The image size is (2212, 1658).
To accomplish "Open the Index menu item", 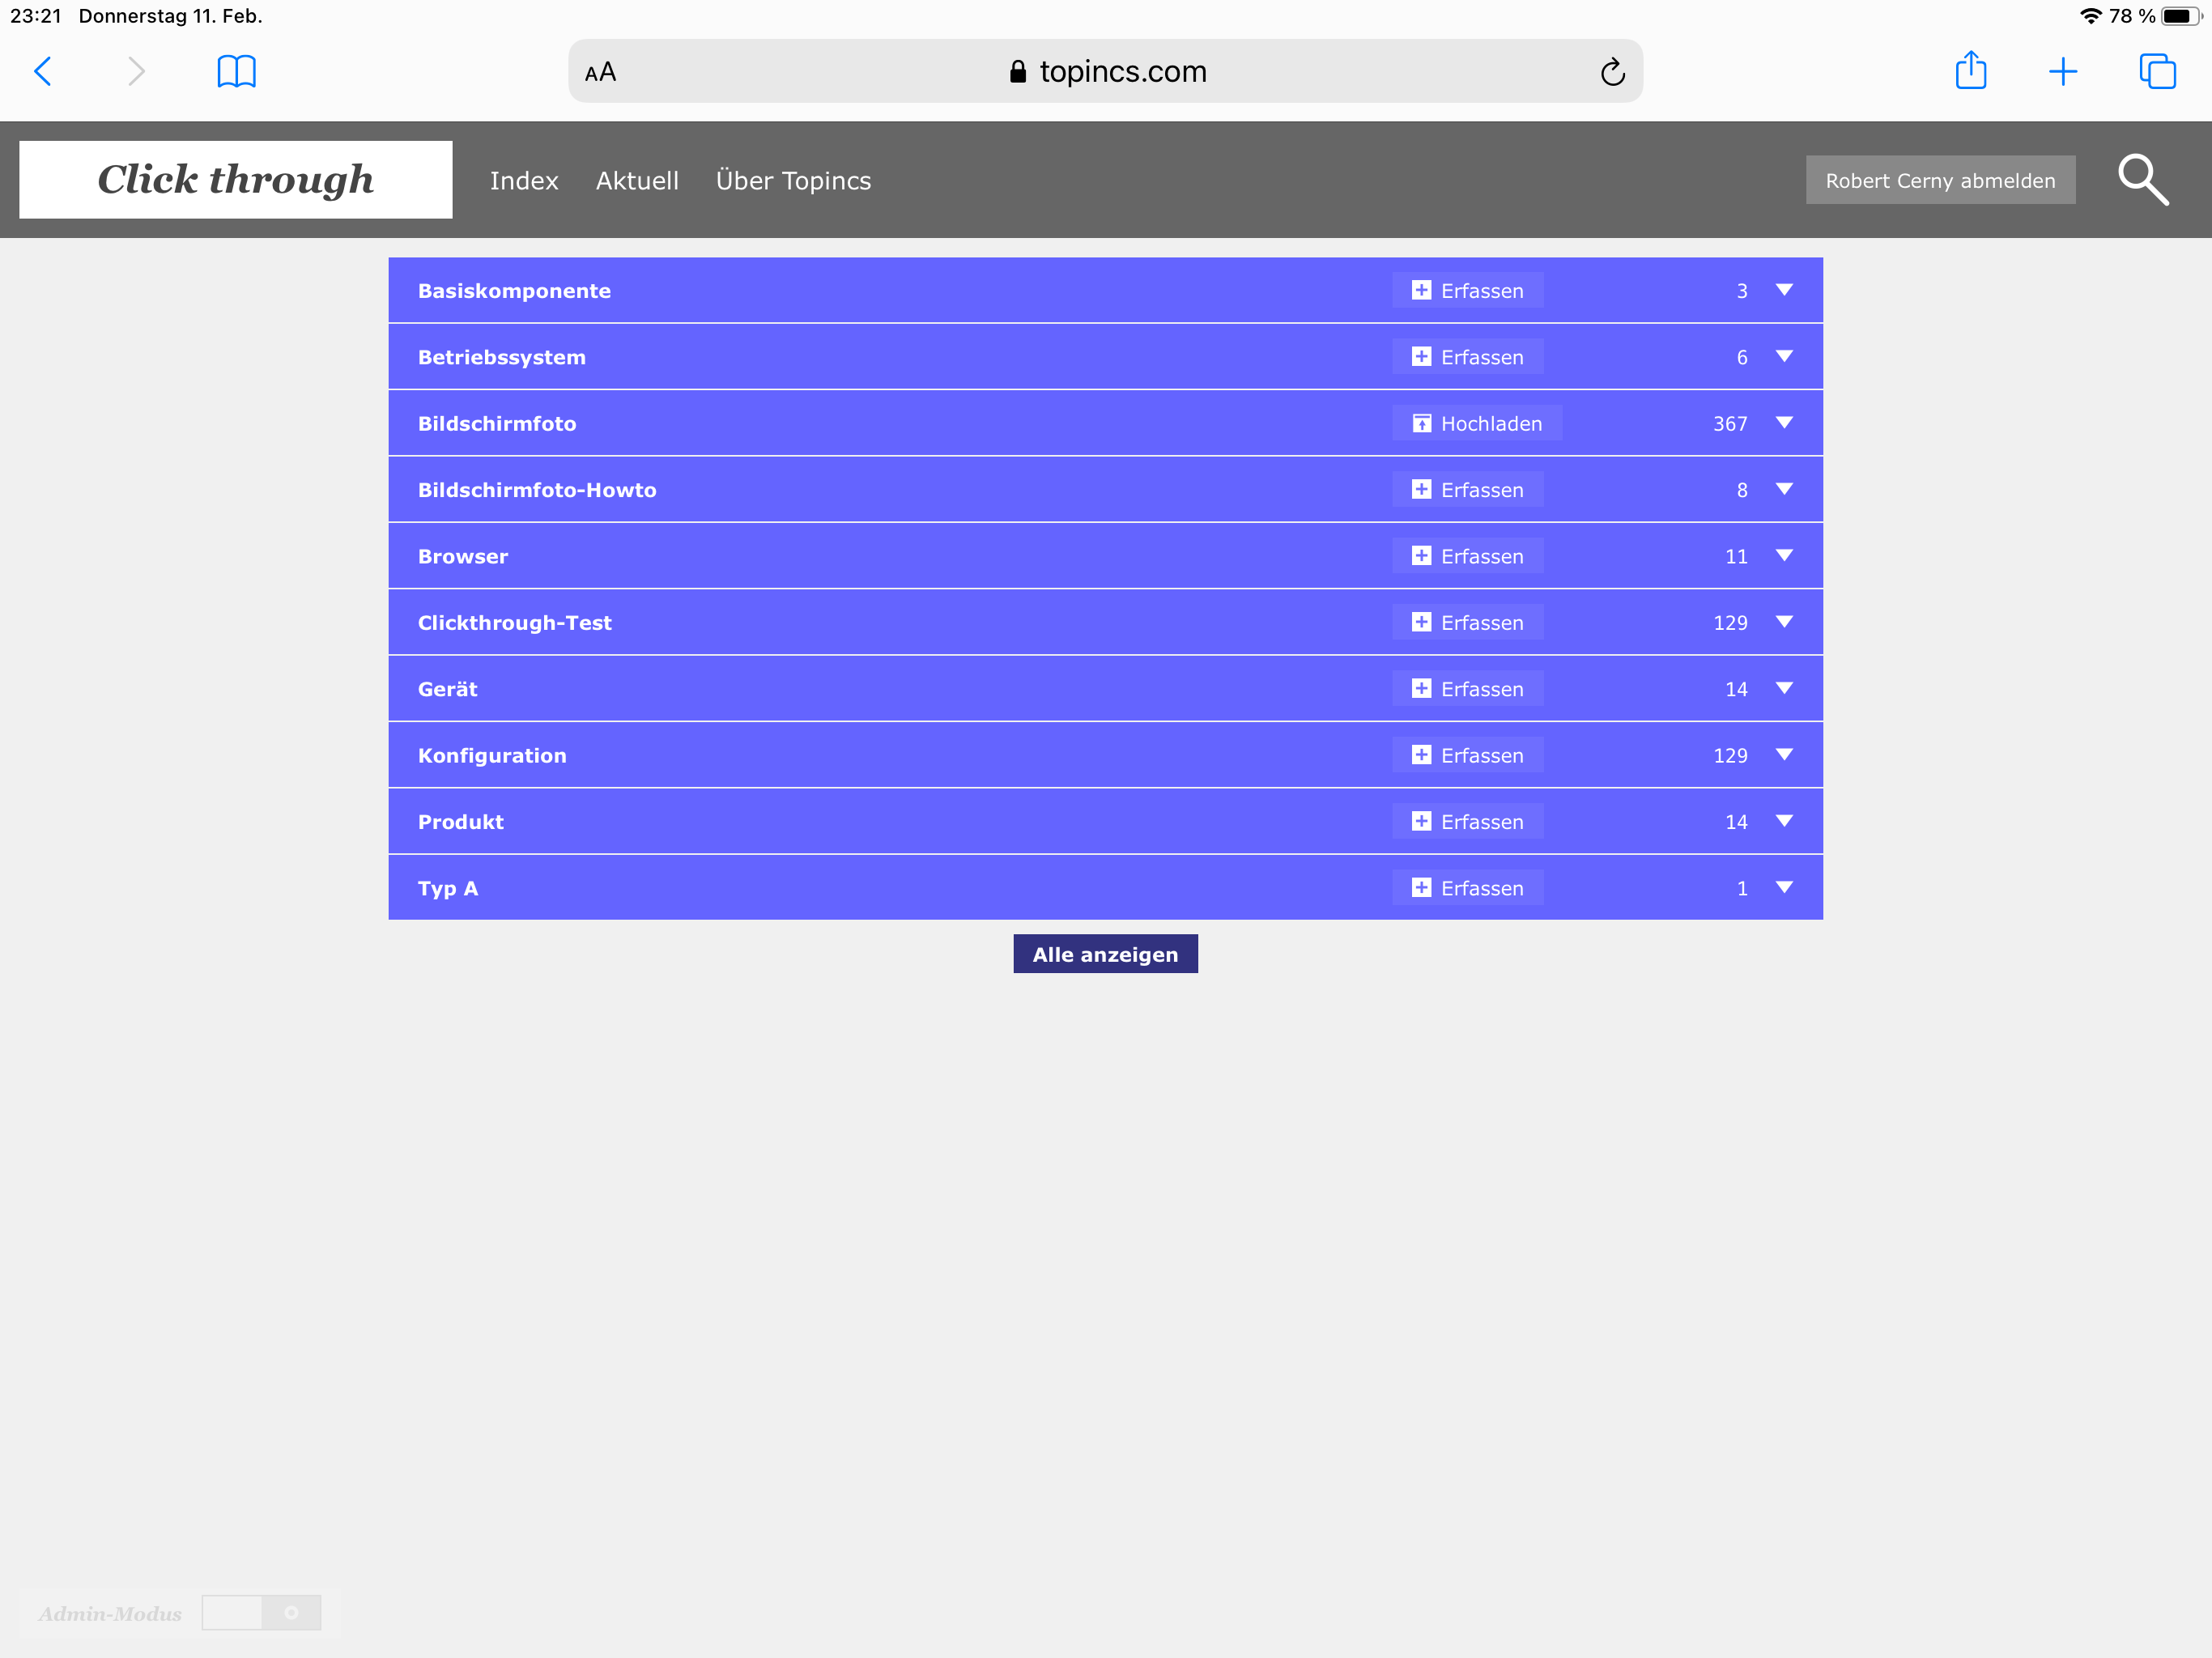I will 524,181.
